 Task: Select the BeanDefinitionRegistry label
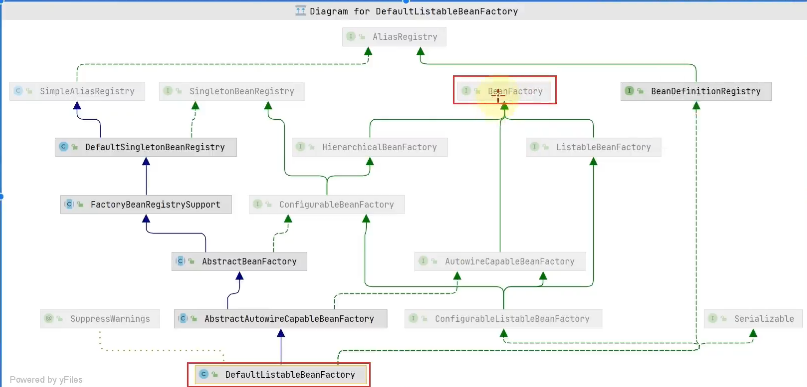pyautogui.click(x=706, y=91)
